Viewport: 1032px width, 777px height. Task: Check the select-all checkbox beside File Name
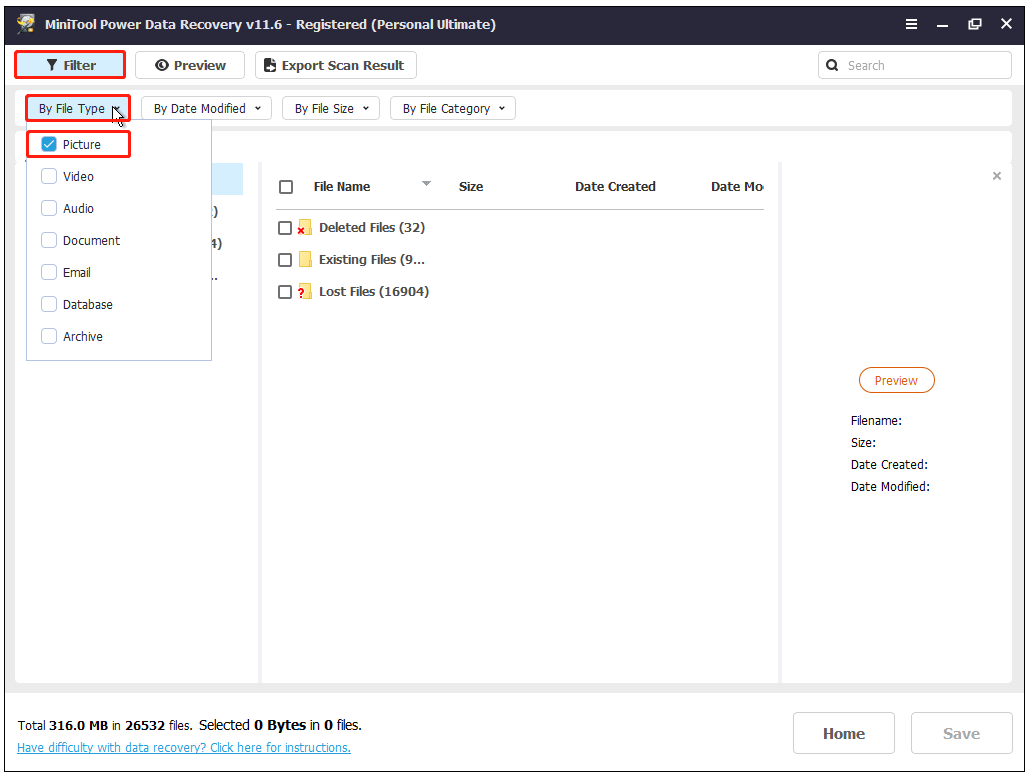coord(286,187)
